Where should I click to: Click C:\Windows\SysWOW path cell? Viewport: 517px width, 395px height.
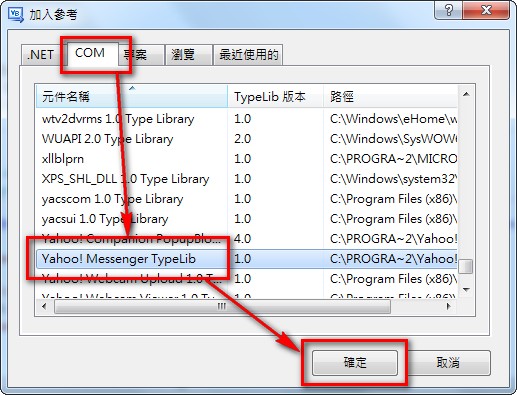[x=393, y=139]
